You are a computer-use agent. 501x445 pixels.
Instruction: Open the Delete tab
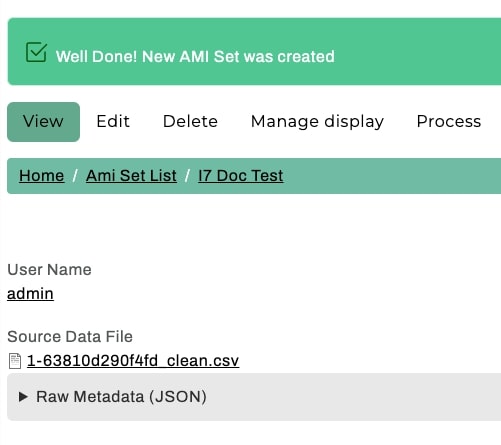coord(190,121)
